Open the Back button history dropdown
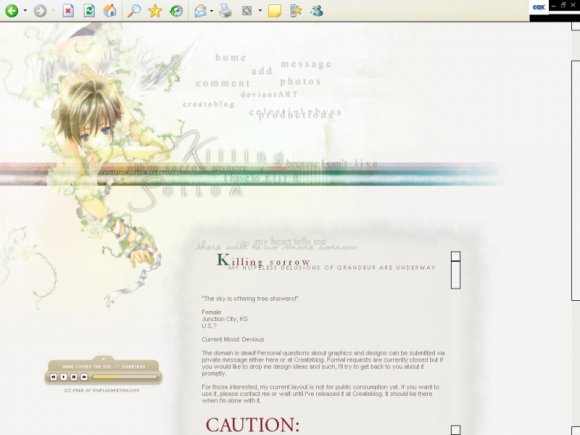 [25, 10]
